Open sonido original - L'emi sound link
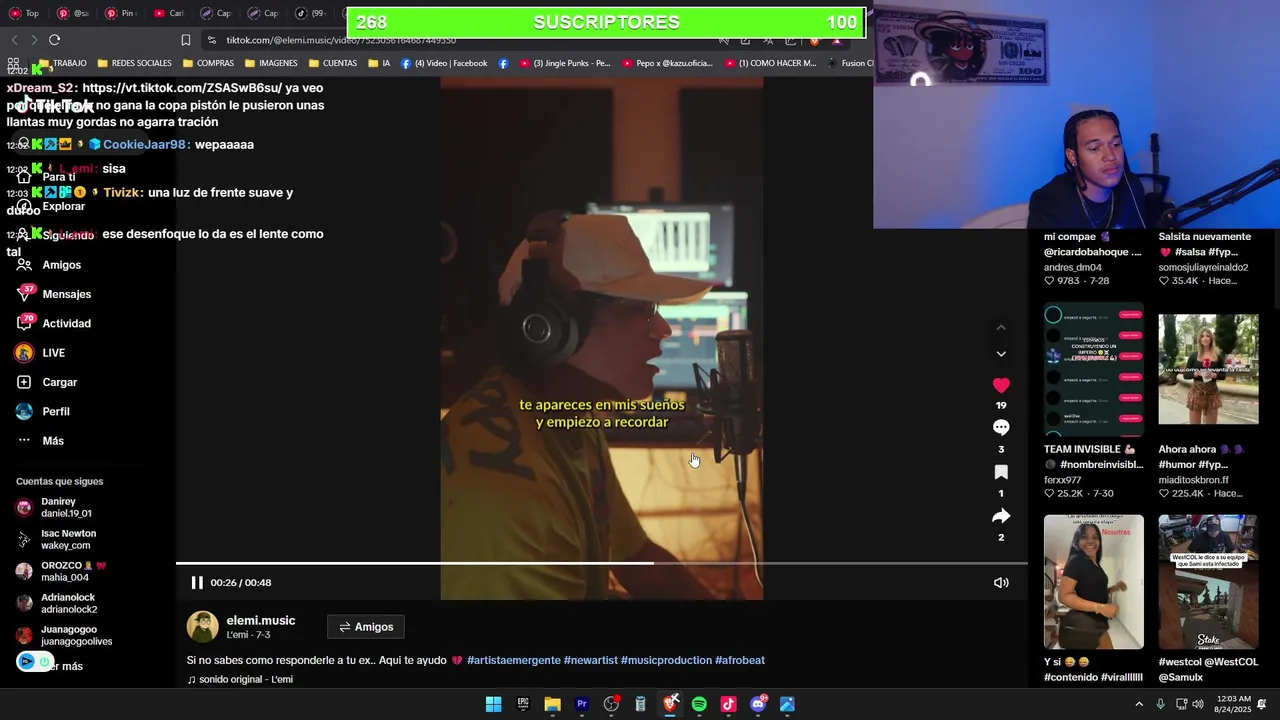Viewport: 1280px width, 720px height. pyautogui.click(x=240, y=679)
